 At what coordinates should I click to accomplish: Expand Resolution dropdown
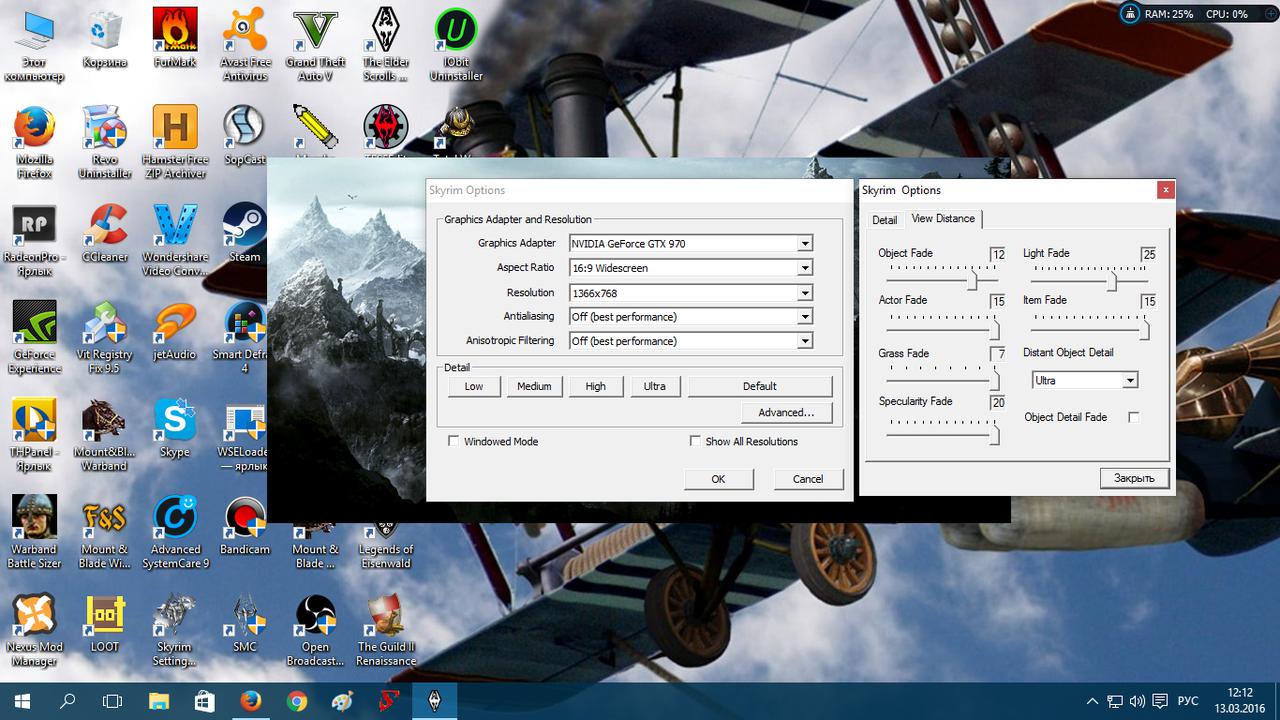click(x=804, y=293)
